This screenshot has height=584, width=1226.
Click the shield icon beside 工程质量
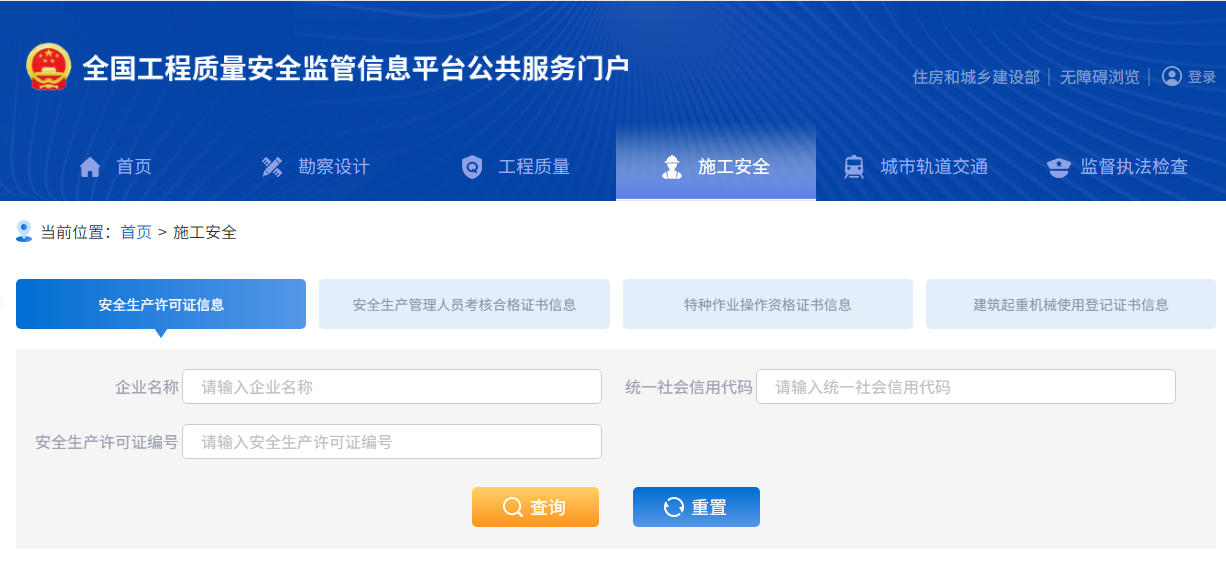472,167
